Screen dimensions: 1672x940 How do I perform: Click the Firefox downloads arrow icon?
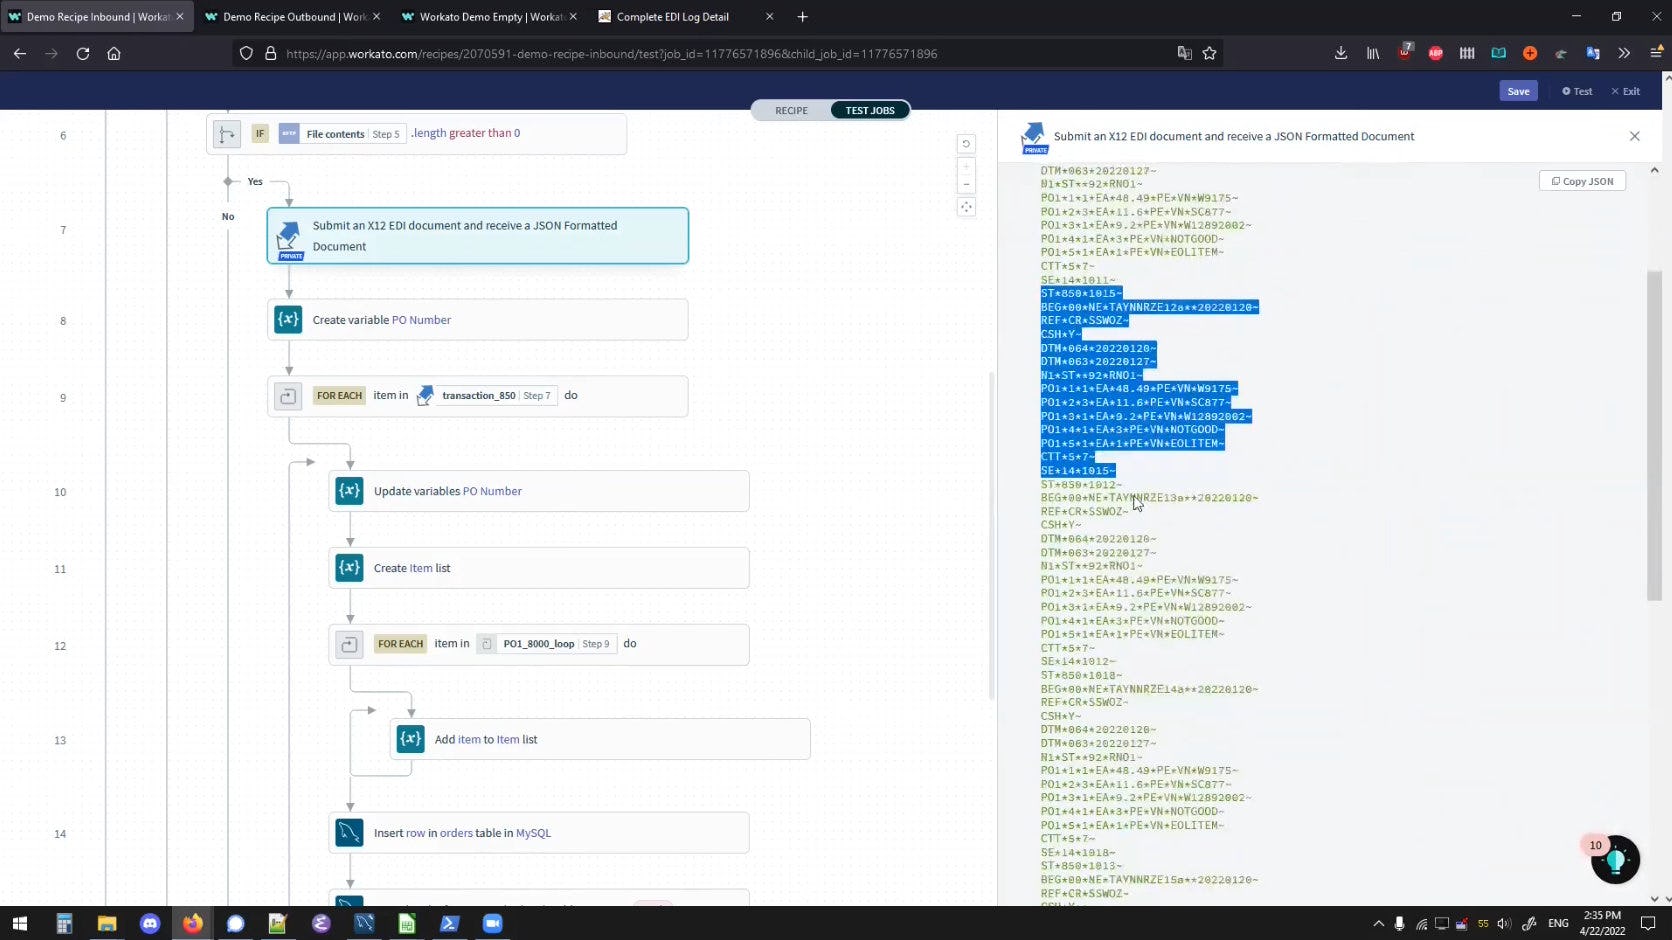(1340, 53)
